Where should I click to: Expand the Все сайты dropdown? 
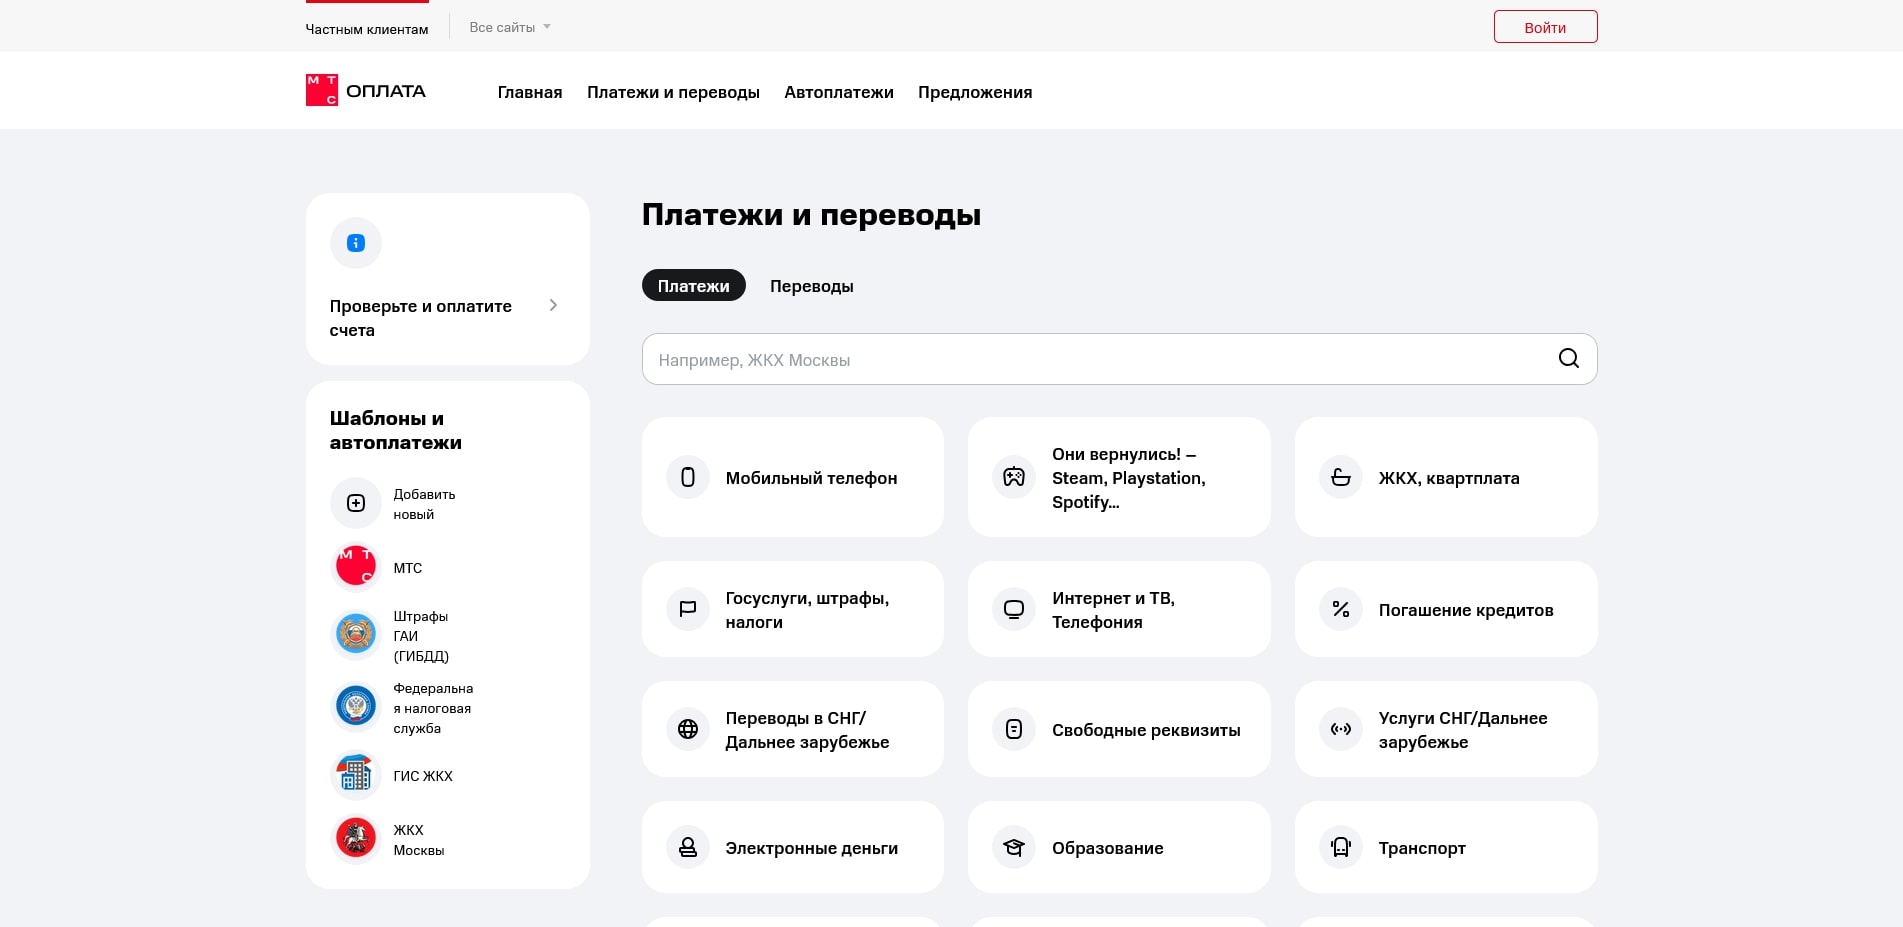click(508, 27)
